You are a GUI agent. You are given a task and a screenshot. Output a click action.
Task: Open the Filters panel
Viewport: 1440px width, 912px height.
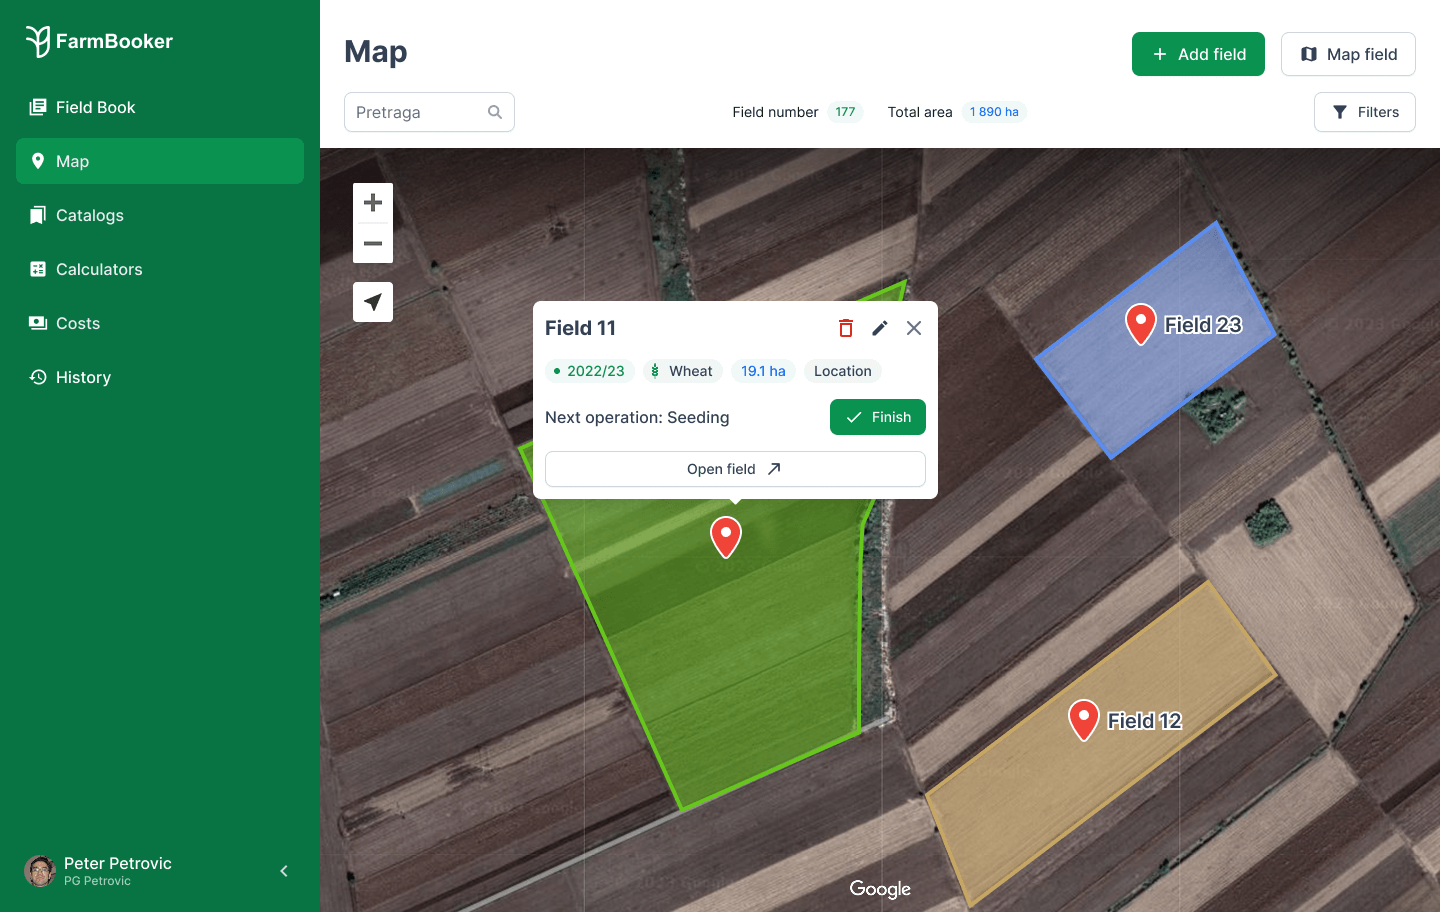coord(1364,112)
